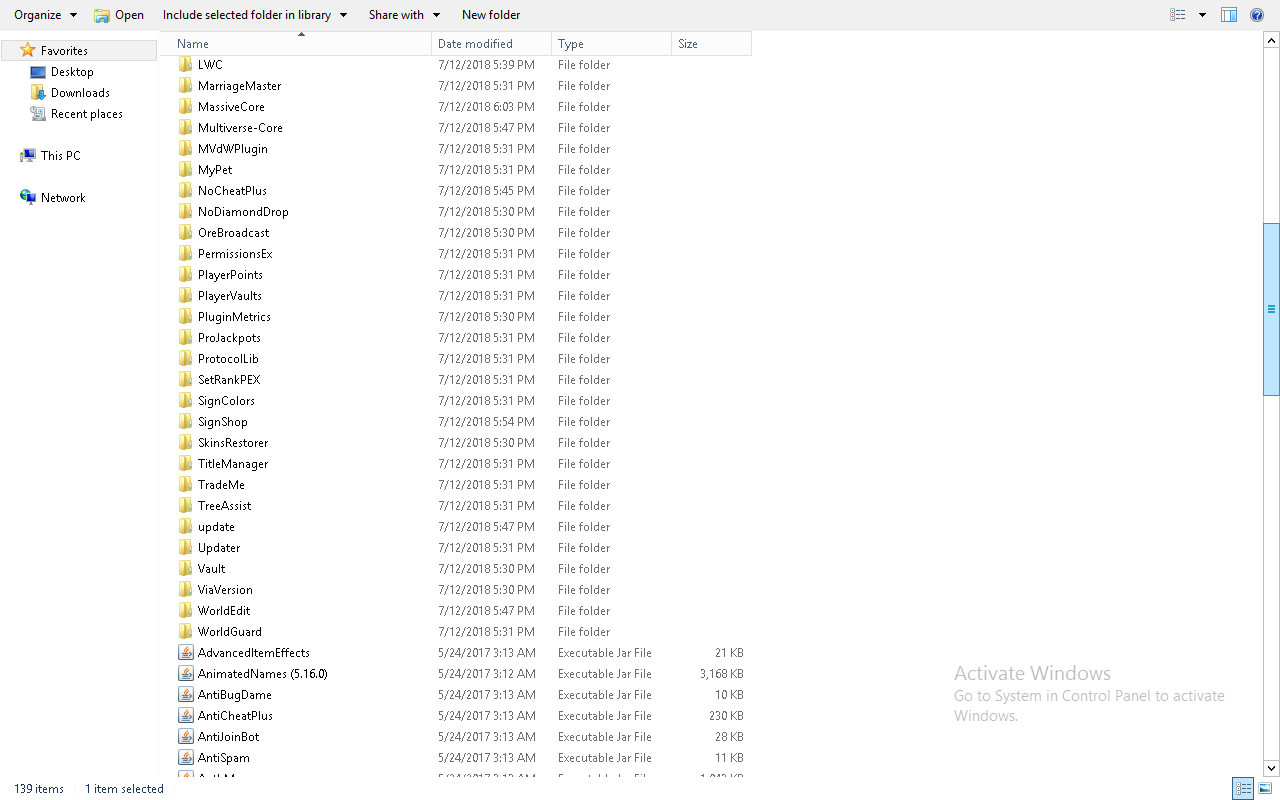Image resolution: width=1280 pixels, height=800 pixels.
Task: Click the AntiCheatPlus jar file icon
Action: (186, 716)
